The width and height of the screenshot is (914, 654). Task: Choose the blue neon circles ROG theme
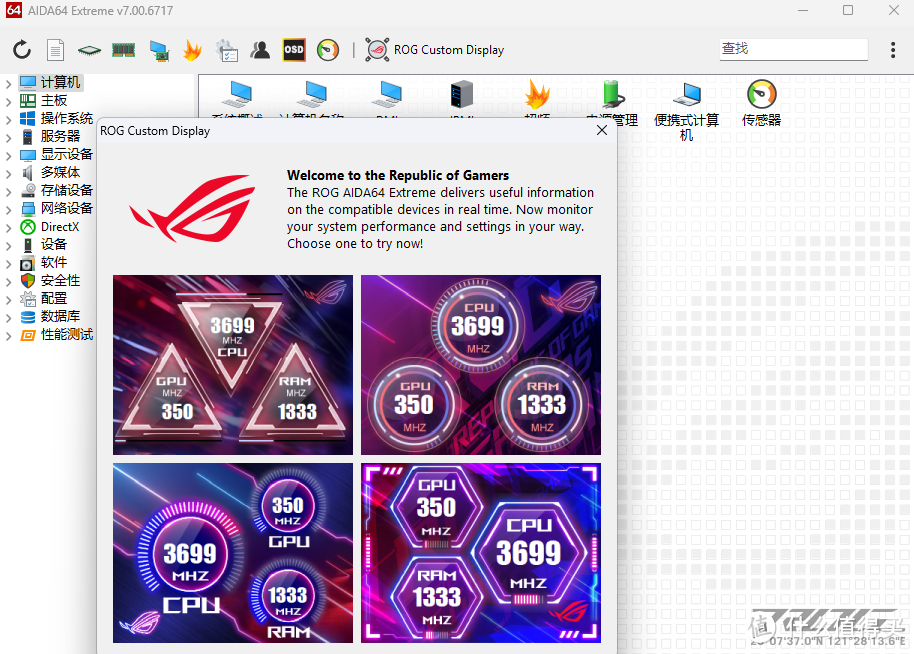click(233, 553)
